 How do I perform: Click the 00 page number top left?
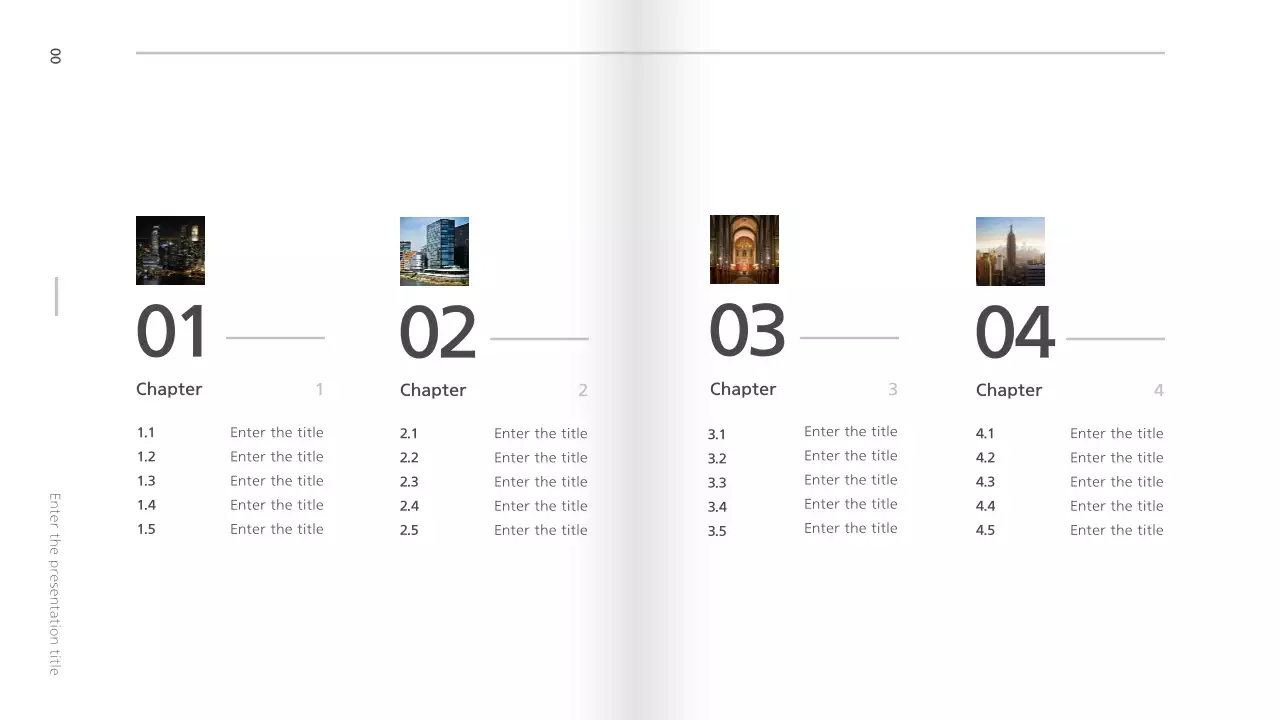(x=55, y=57)
